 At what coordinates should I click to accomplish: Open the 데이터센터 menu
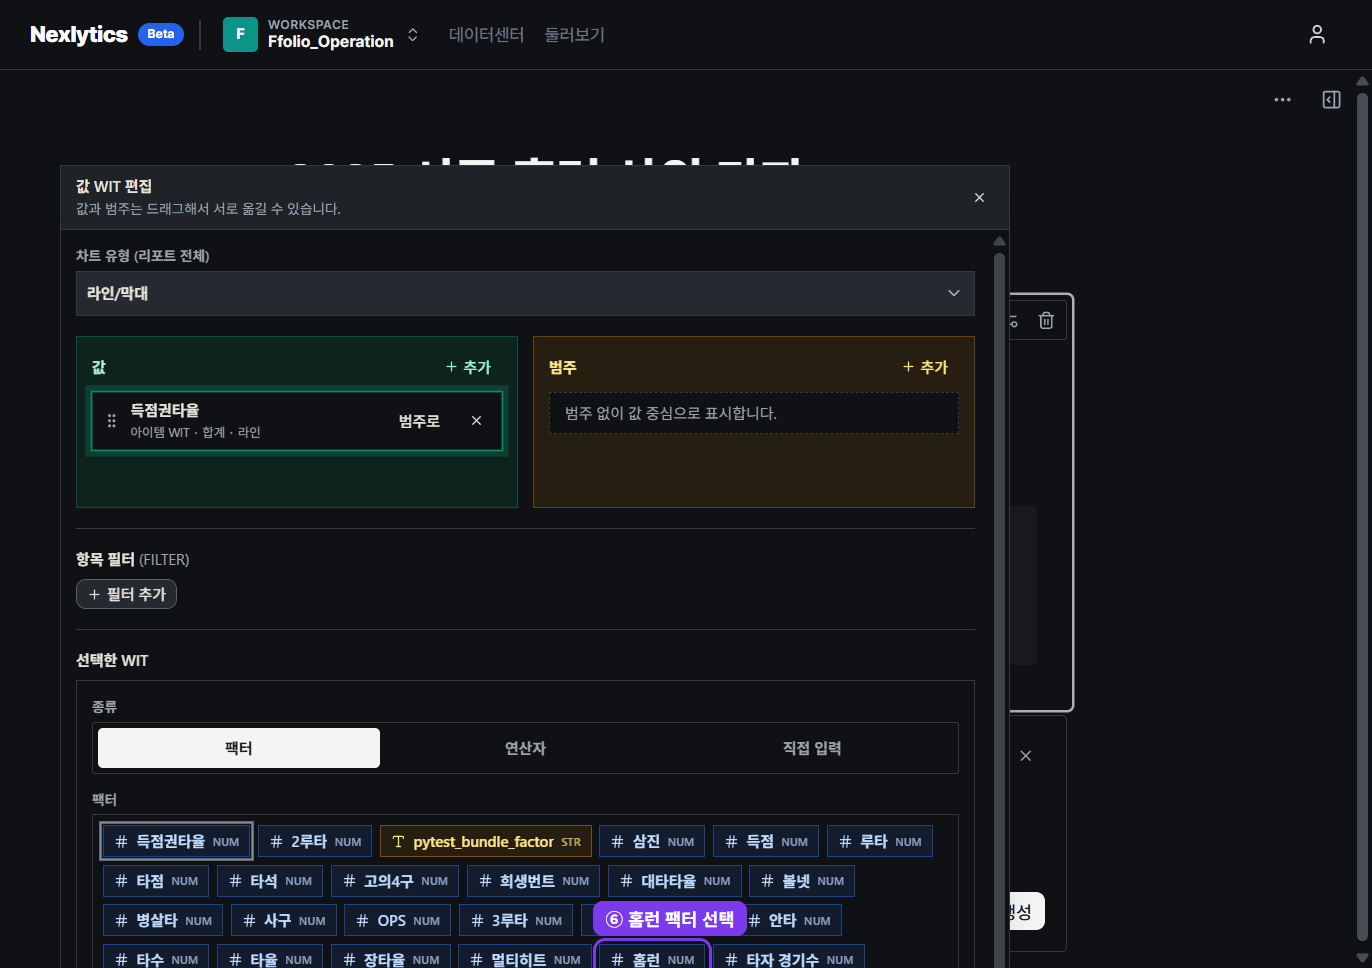pos(486,35)
